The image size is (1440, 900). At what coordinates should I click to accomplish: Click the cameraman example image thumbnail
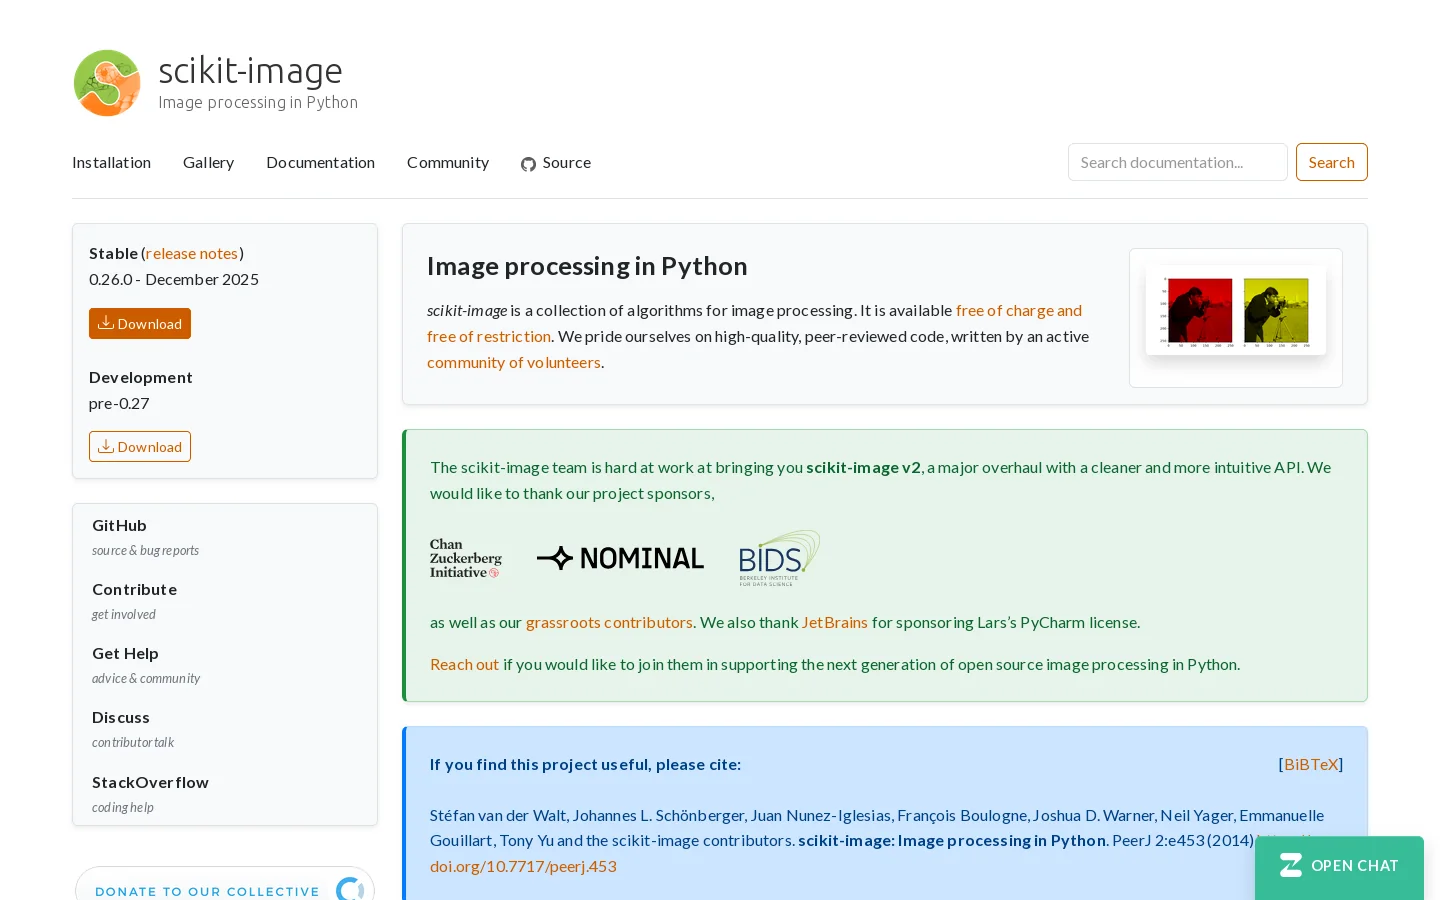[x=1236, y=311]
